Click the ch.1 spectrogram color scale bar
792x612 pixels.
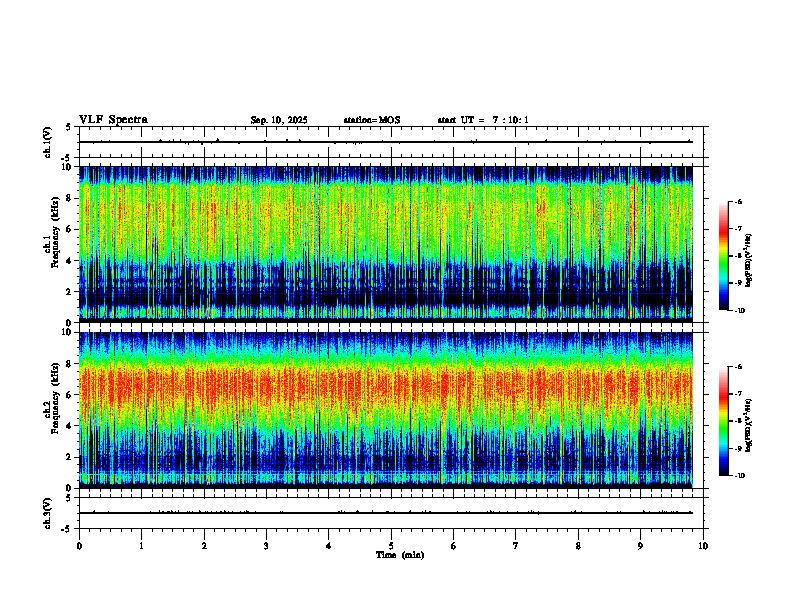tap(724, 256)
